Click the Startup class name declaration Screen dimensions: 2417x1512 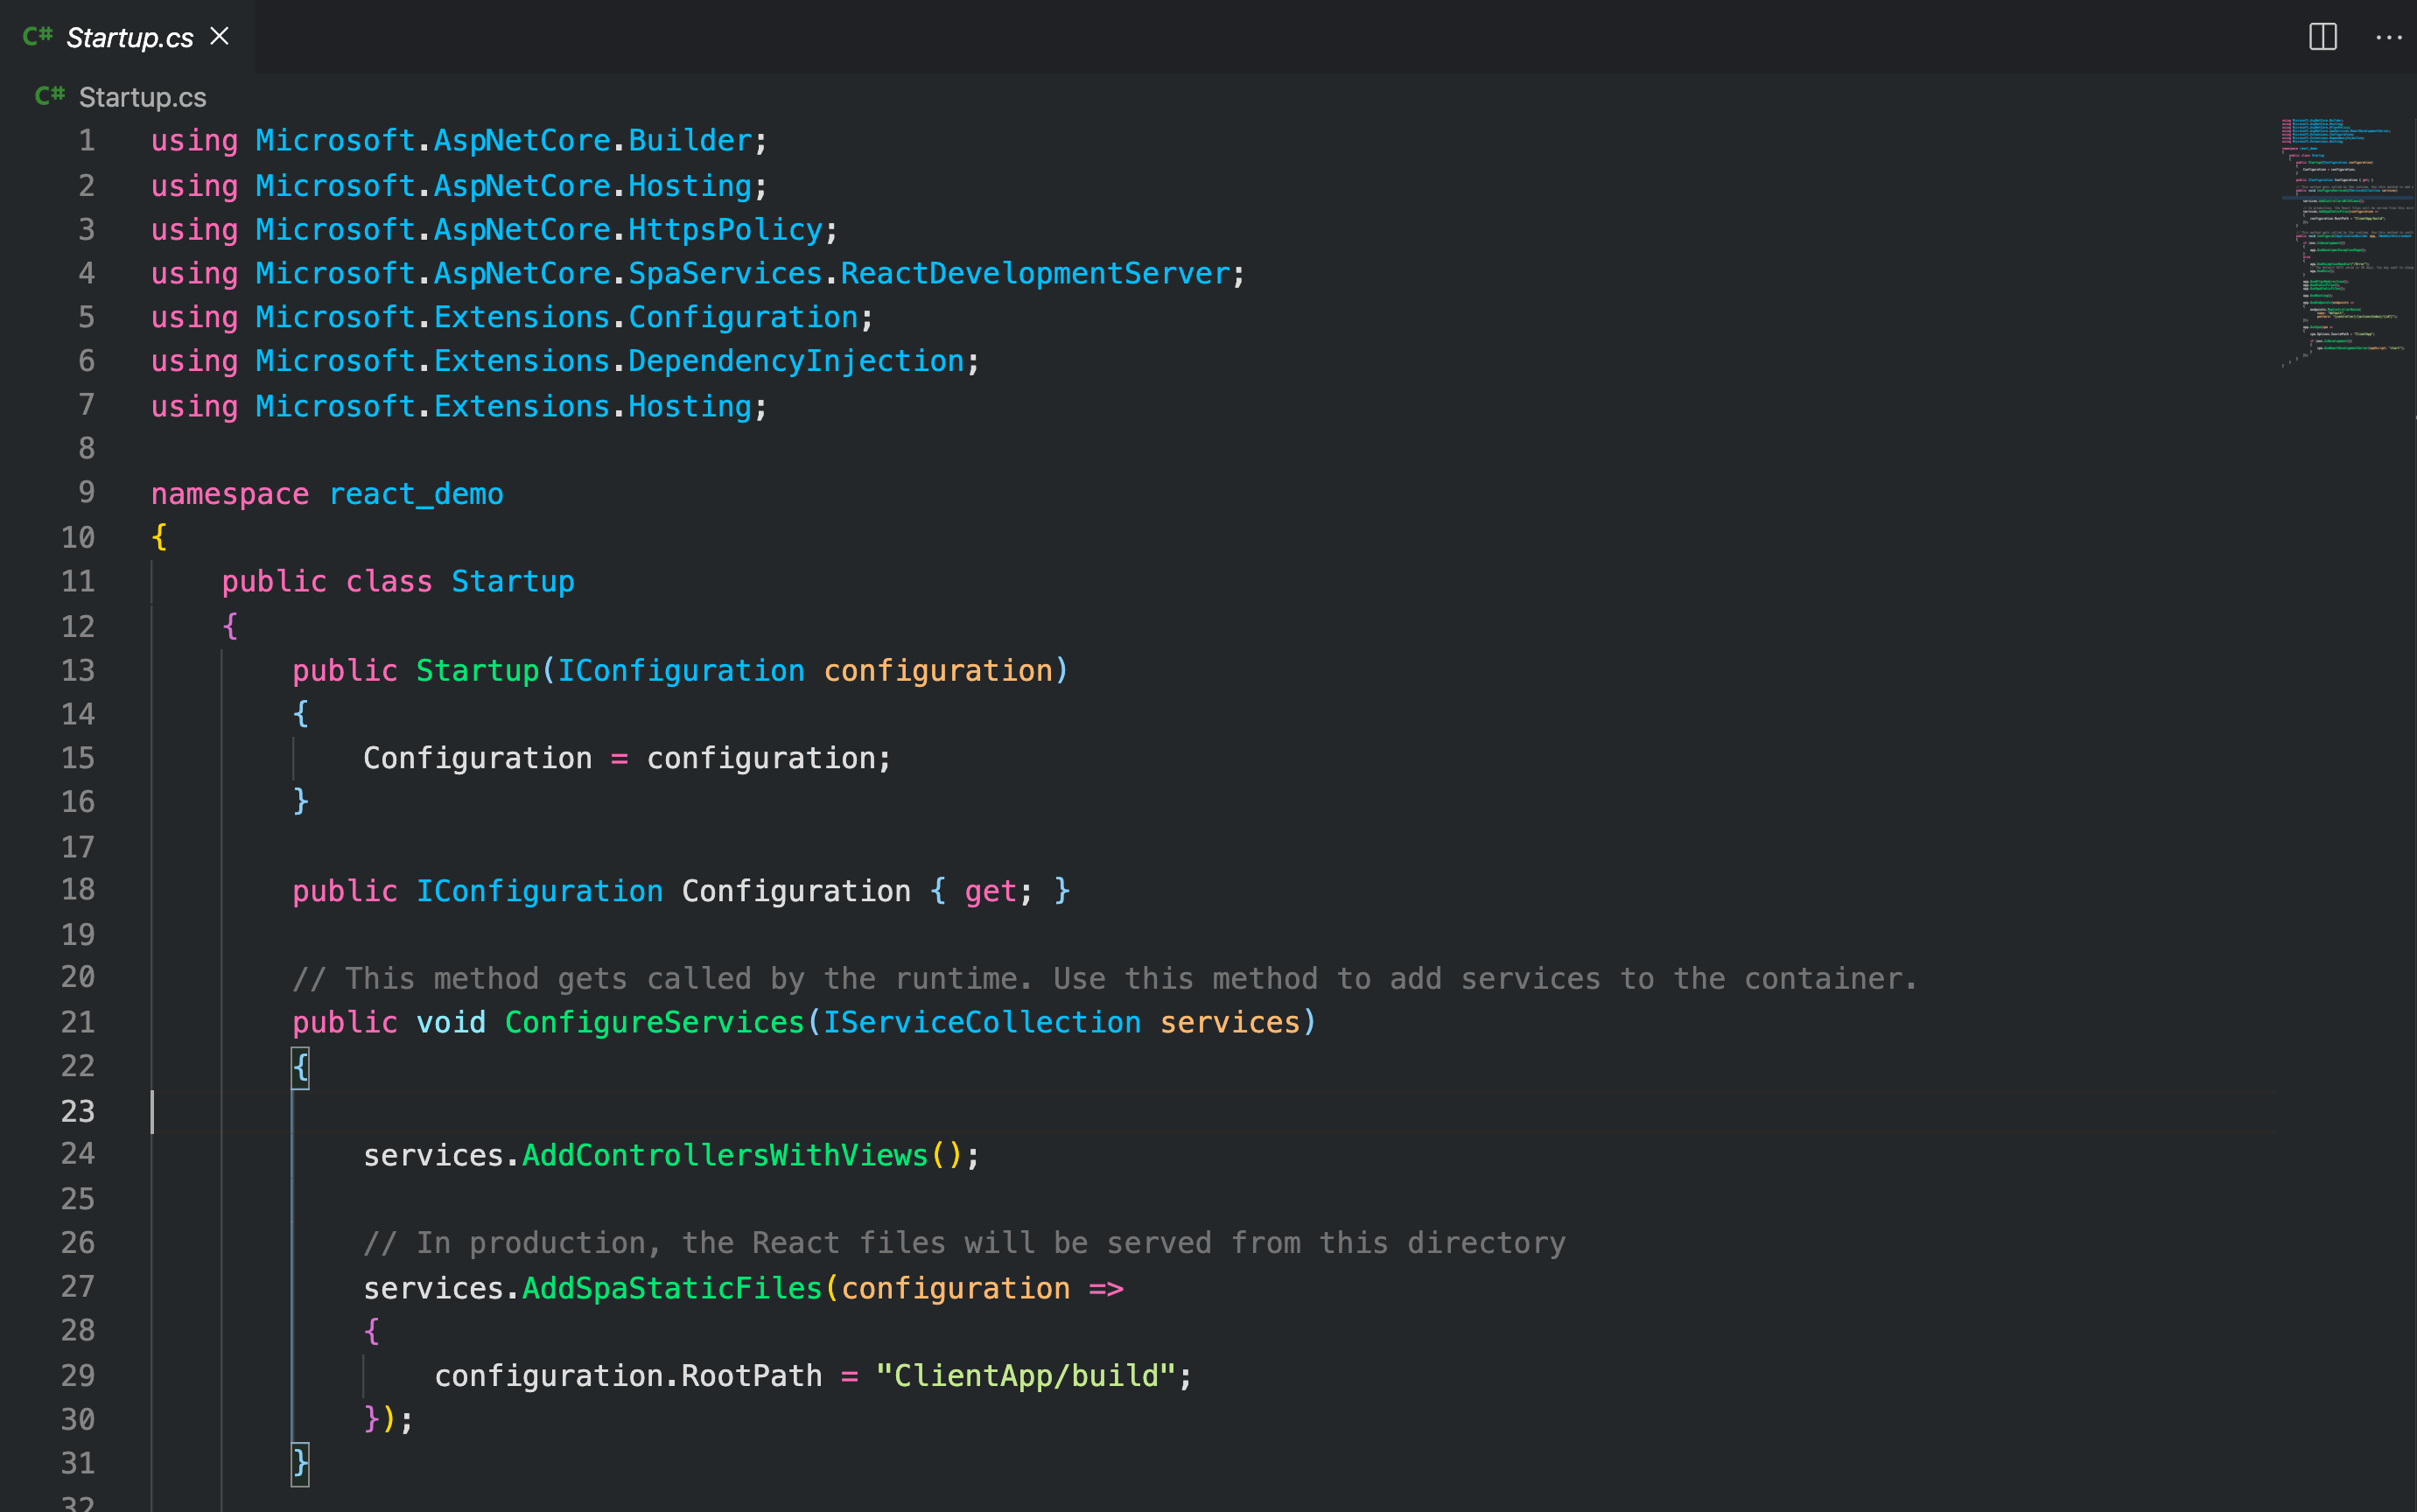click(x=512, y=581)
